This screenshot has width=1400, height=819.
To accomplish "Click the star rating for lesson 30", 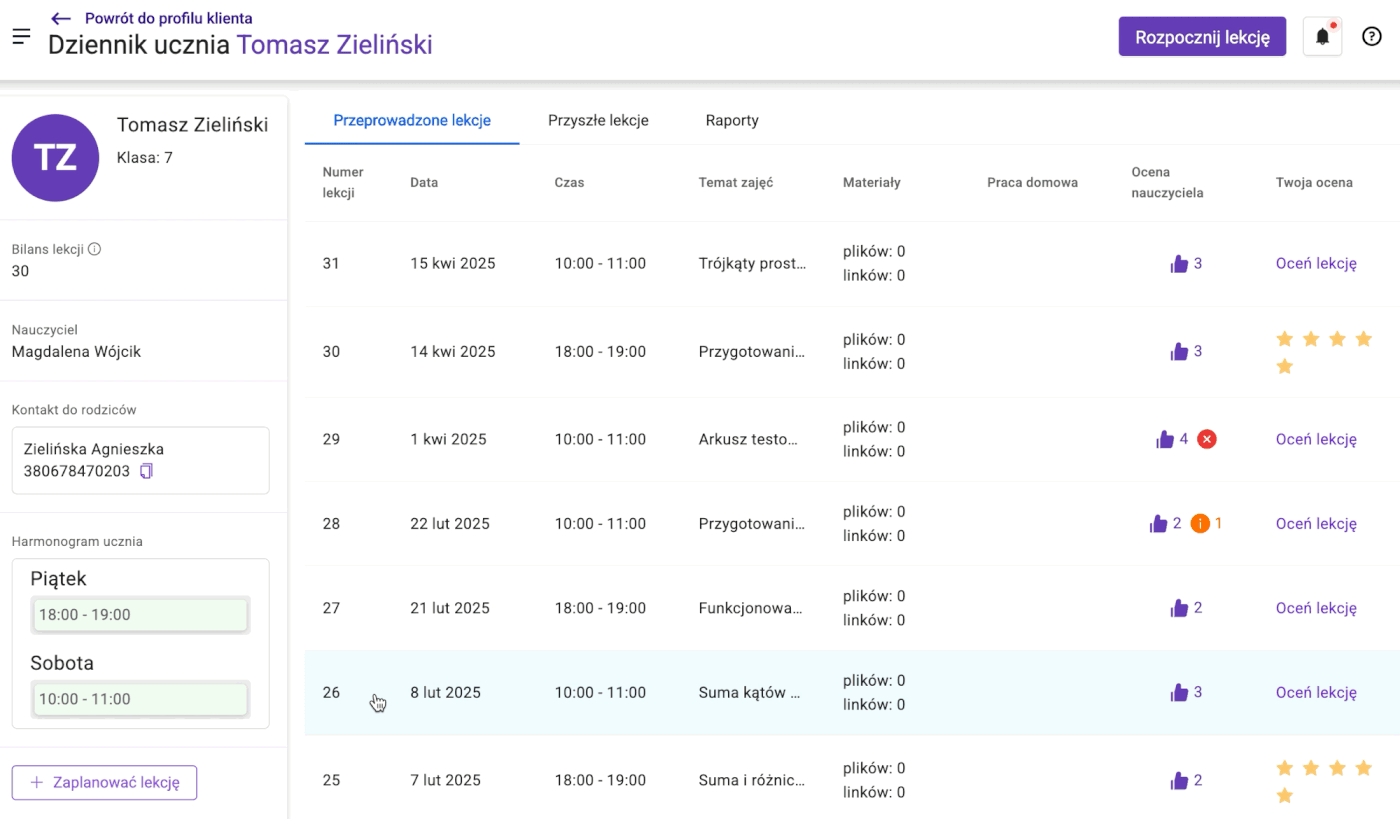I will coord(1324,352).
